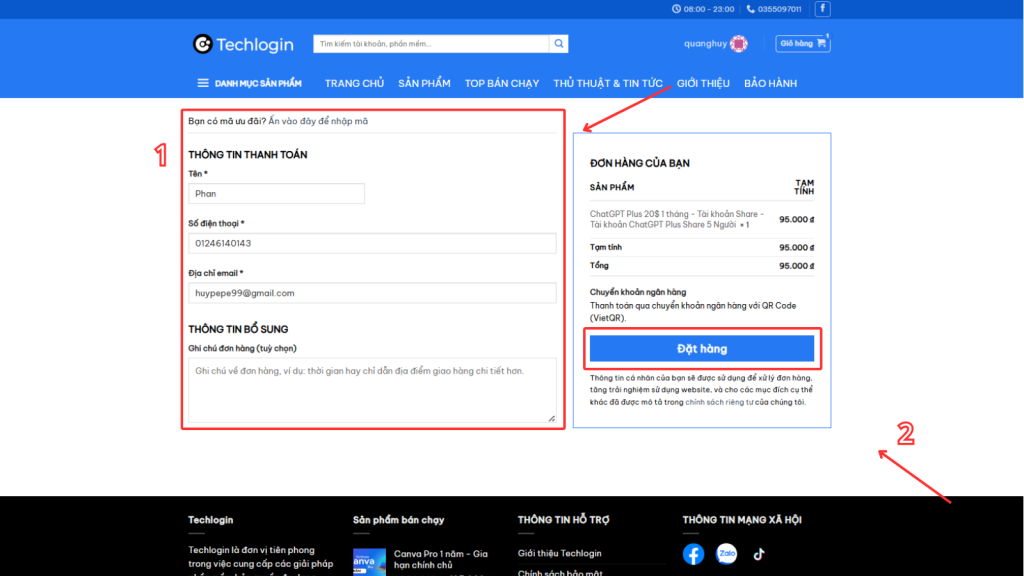Screen dimensions: 1024x576
Task: Click the quanghuy user avatar
Action: coord(739,44)
